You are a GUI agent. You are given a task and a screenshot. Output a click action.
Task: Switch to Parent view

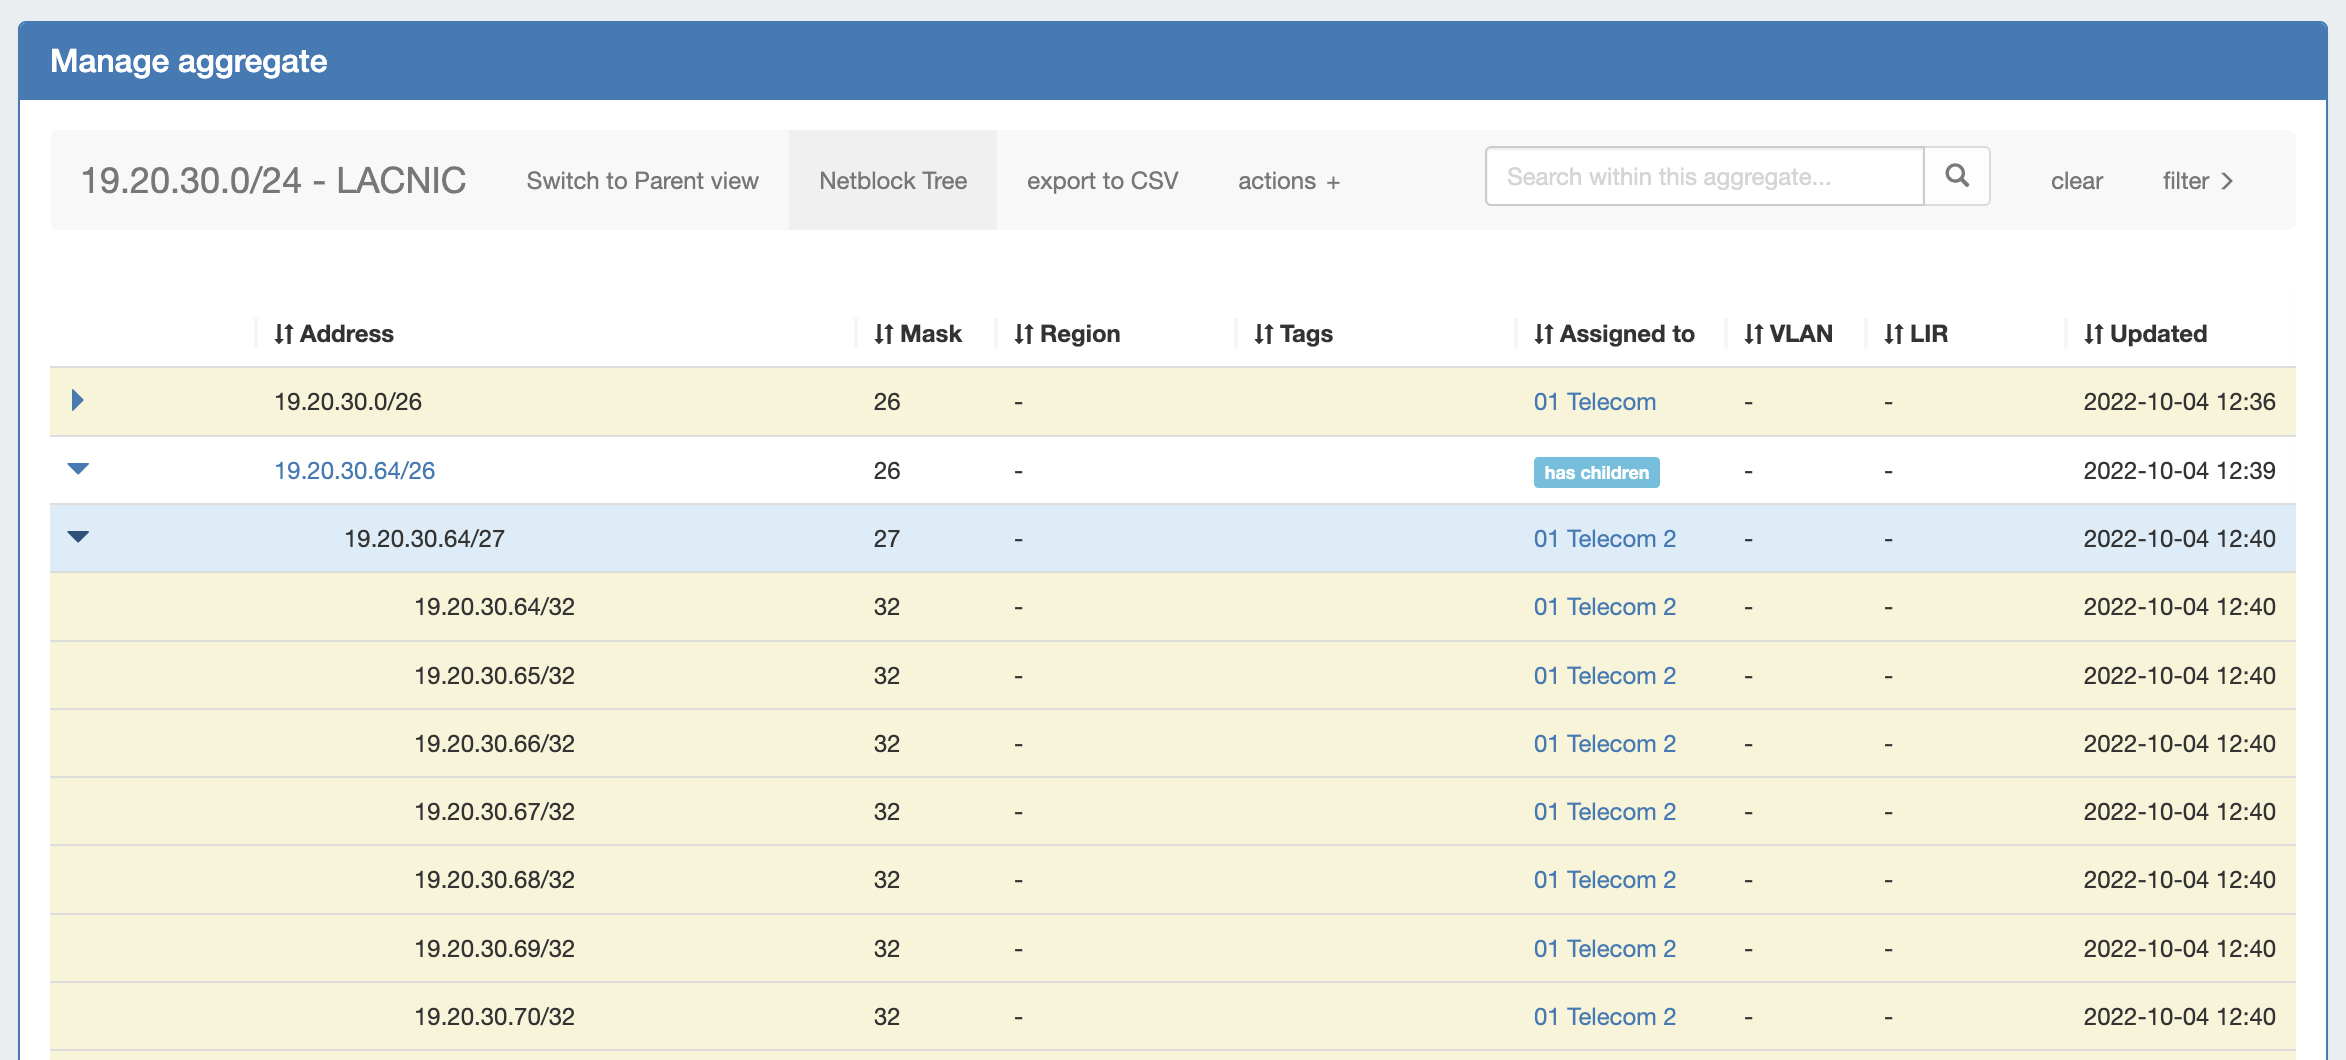642,181
